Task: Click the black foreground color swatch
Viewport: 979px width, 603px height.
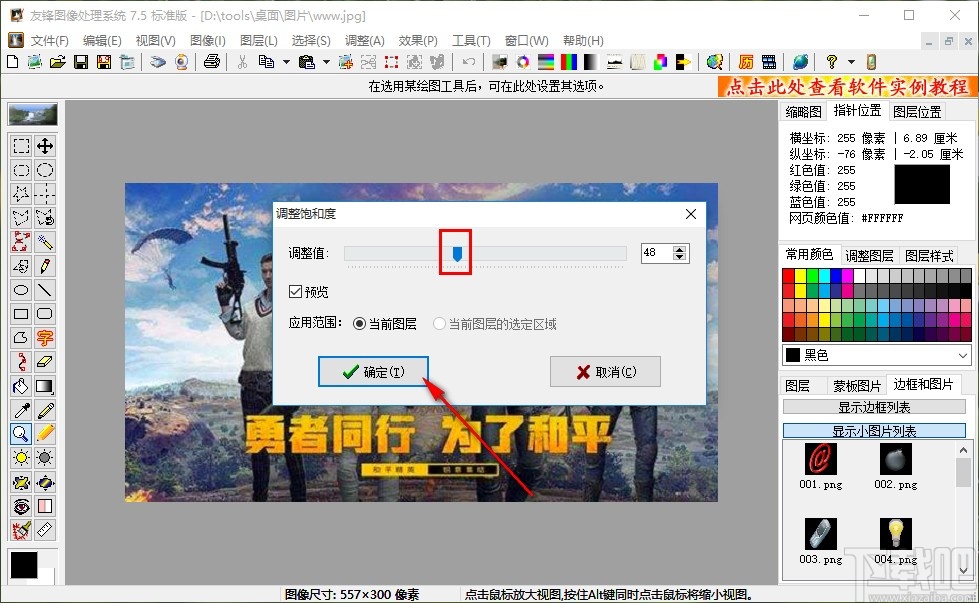Action: tap(24, 564)
